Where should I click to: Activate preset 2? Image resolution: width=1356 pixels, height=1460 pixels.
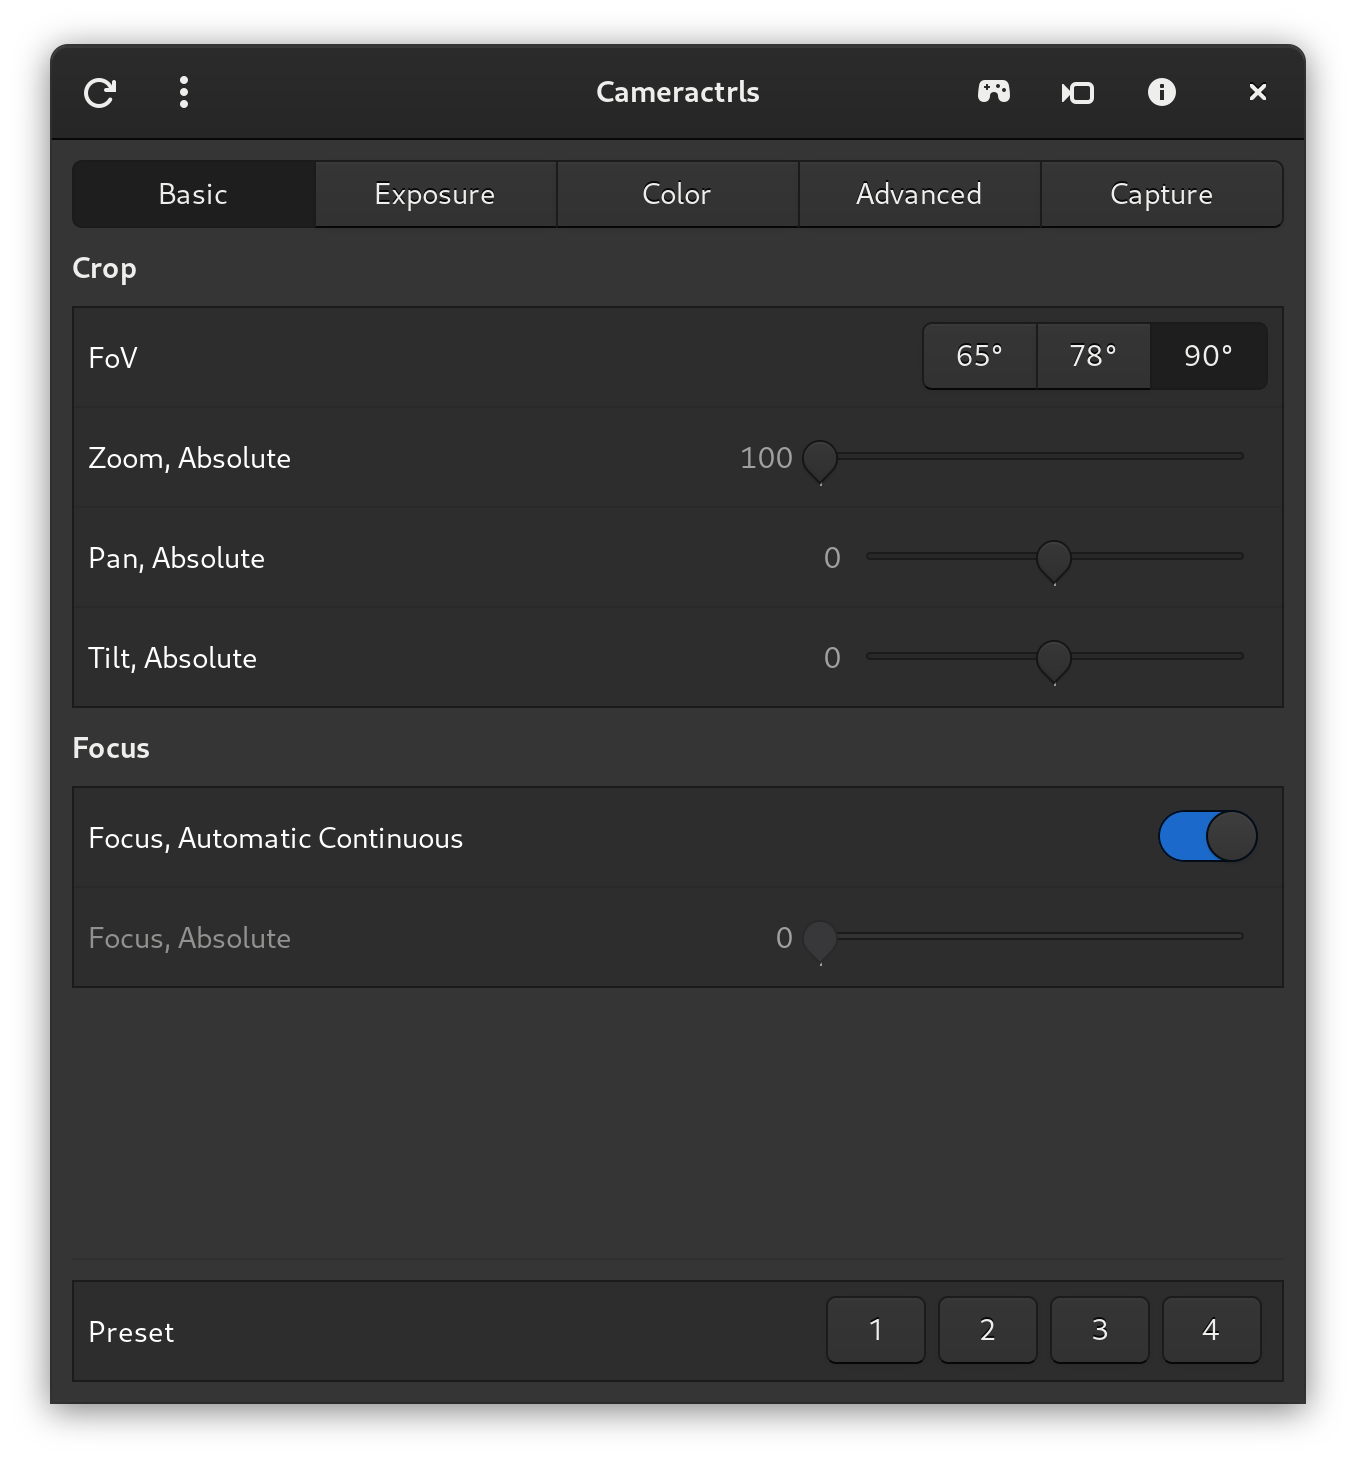click(988, 1330)
